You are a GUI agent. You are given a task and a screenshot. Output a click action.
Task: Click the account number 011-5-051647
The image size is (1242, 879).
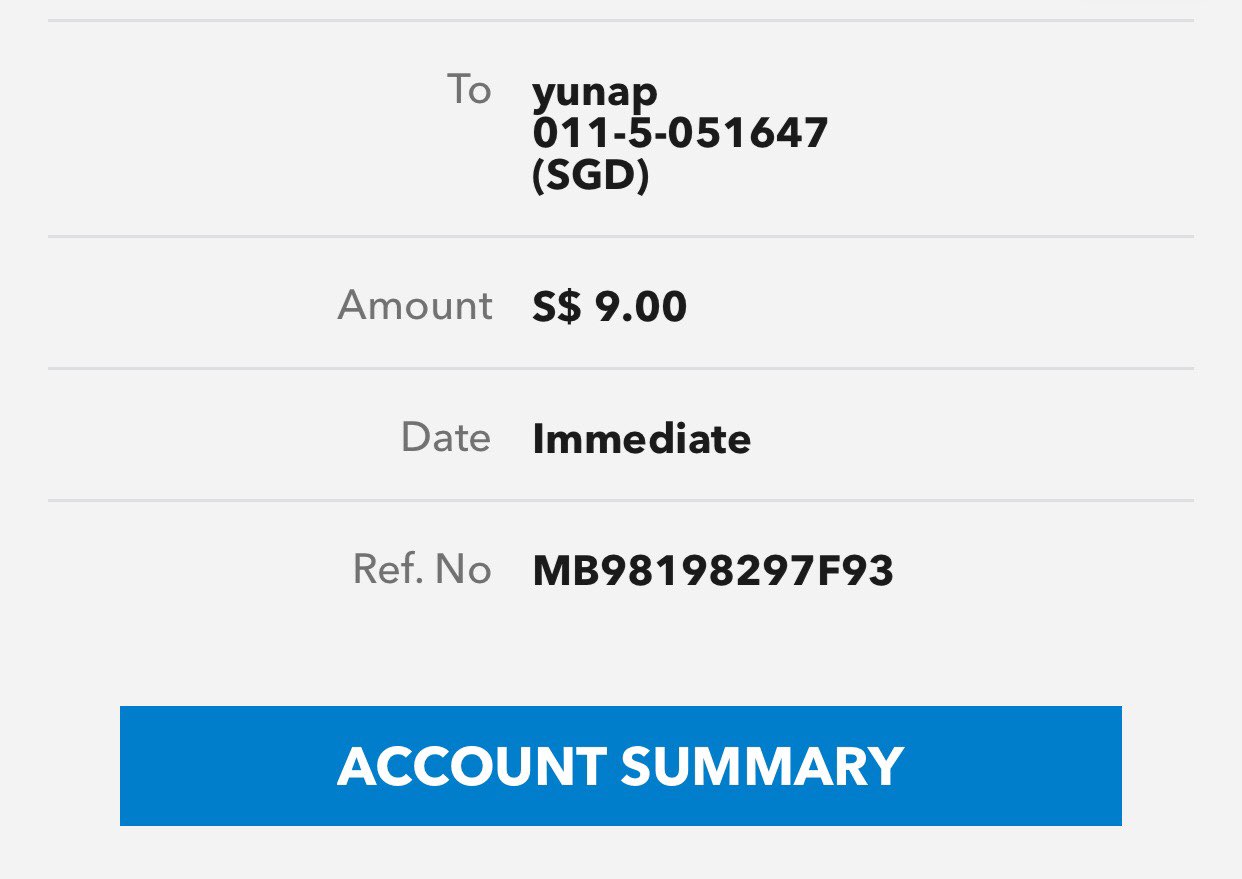click(x=680, y=133)
